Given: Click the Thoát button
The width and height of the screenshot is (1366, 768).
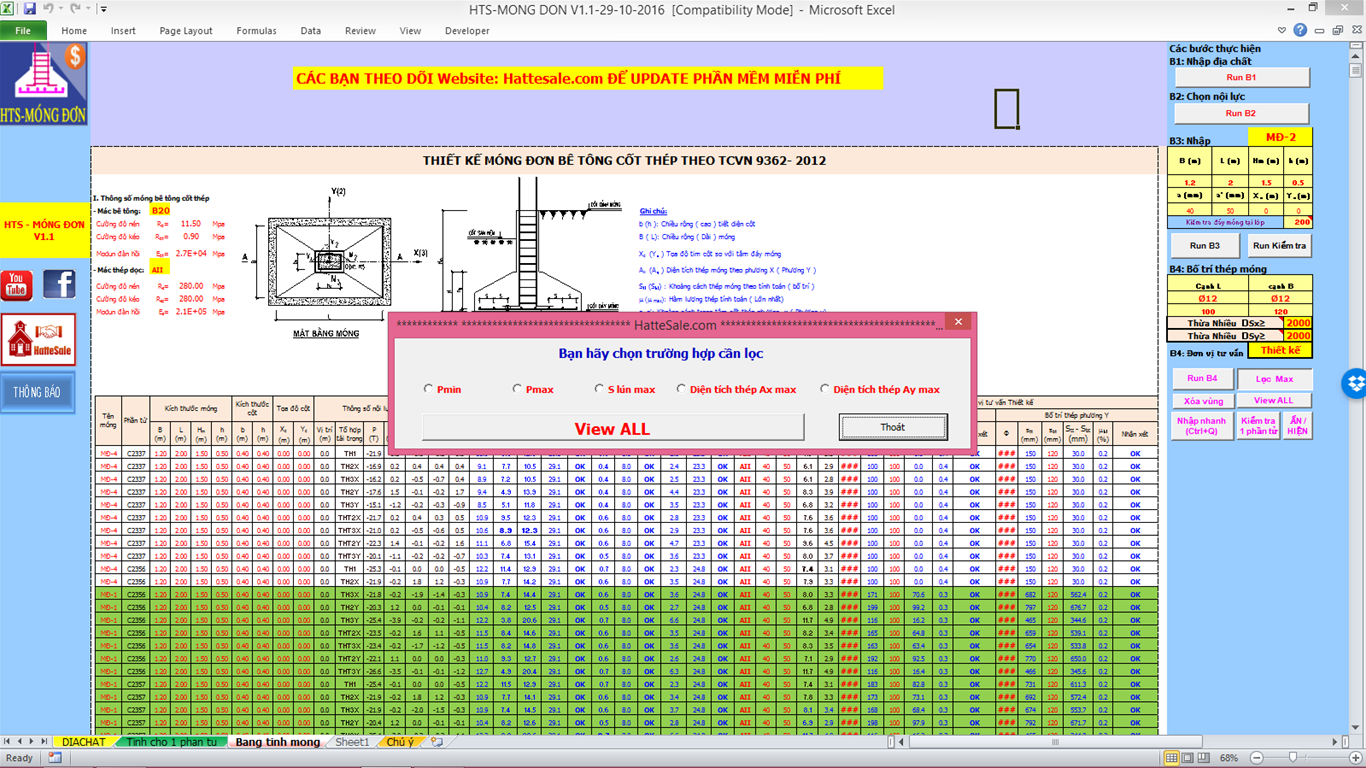Looking at the screenshot, I should tap(893, 427).
